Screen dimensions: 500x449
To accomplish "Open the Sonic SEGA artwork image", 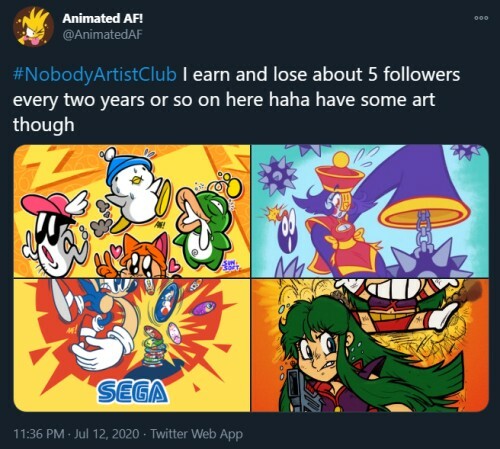I will click(x=132, y=345).
